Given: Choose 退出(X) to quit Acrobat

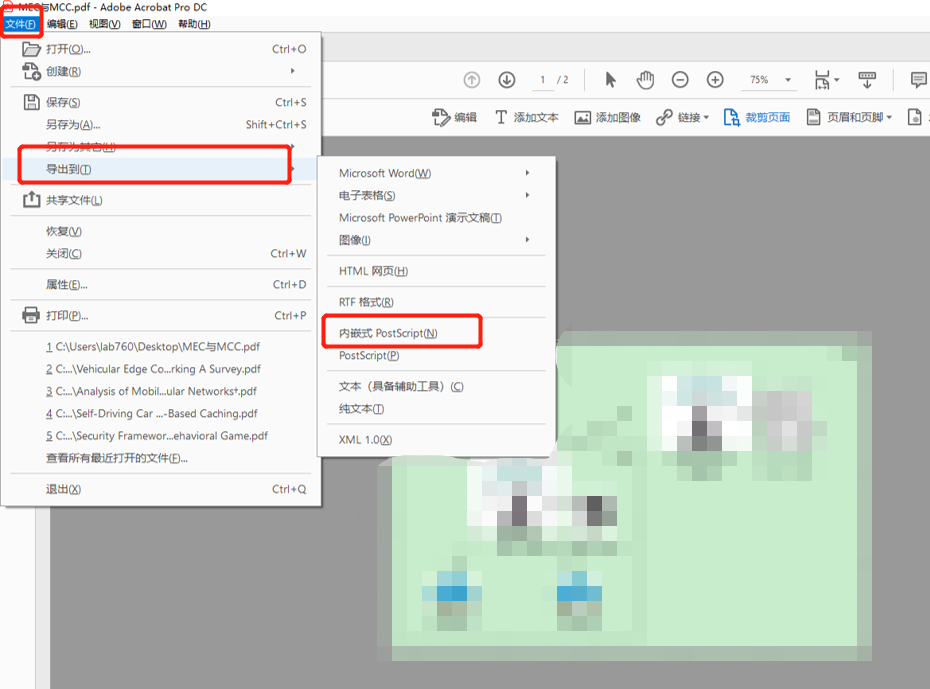Looking at the screenshot, I should tap(161, 489).
